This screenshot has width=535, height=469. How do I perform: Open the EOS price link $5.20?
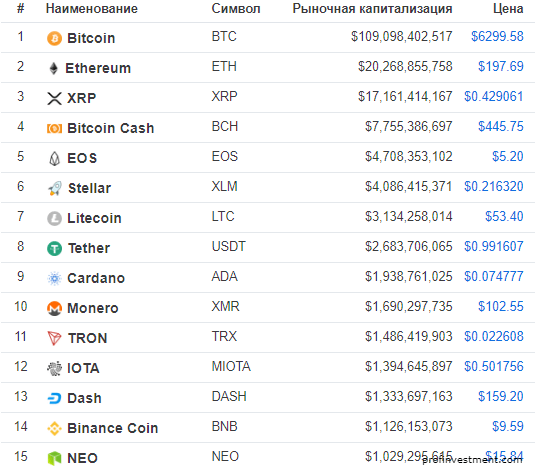(x=507, y=156)
